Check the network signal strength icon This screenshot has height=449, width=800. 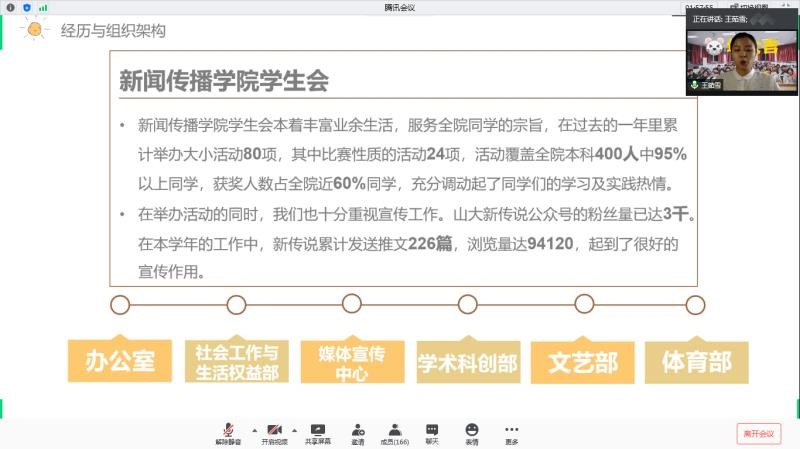pos(42,7)
